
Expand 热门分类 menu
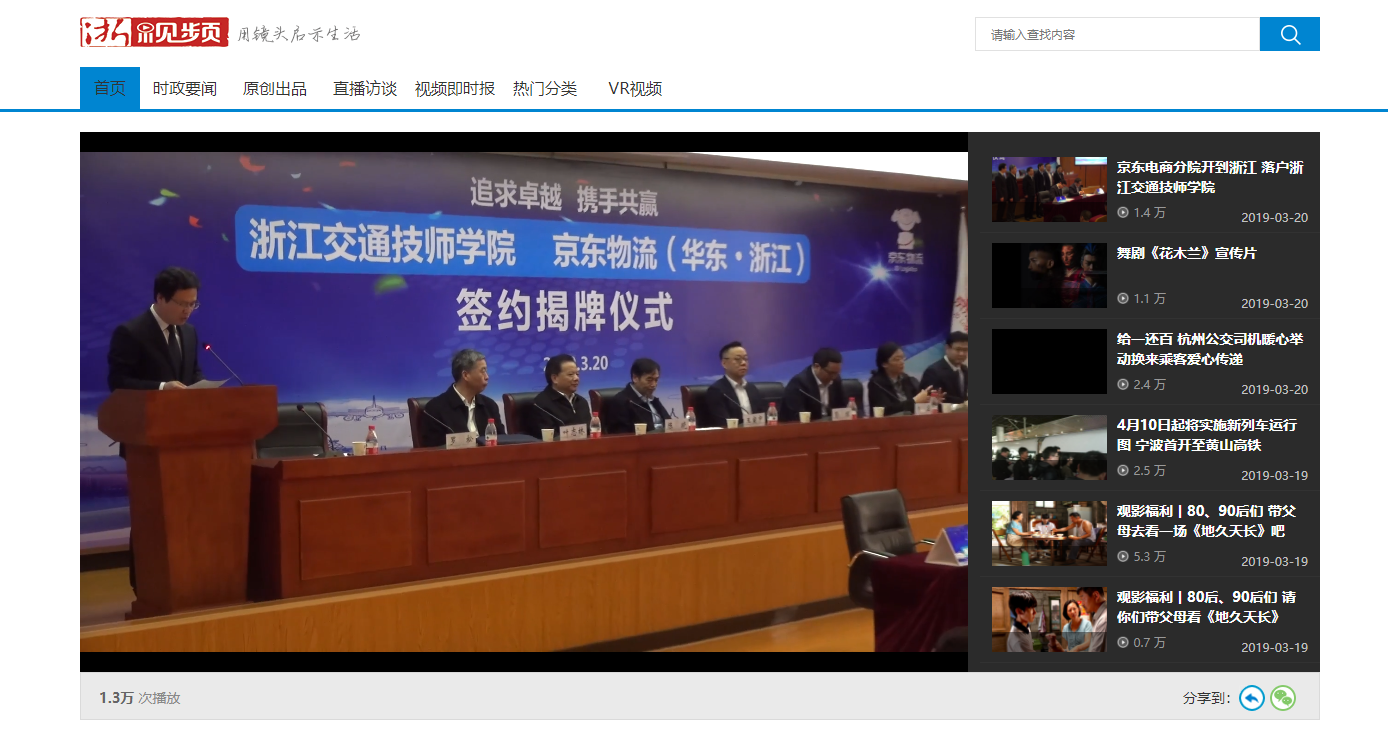coord(545,88)
